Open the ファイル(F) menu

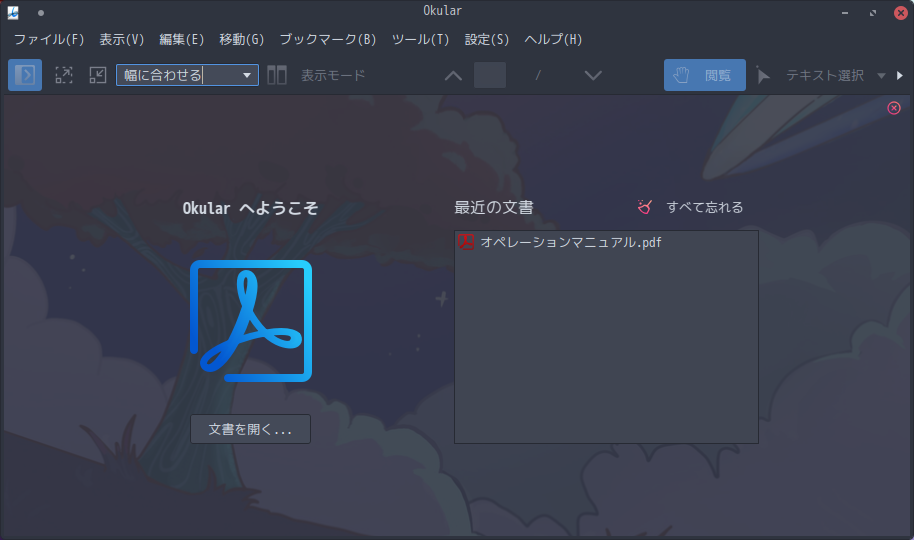point(49,39)
